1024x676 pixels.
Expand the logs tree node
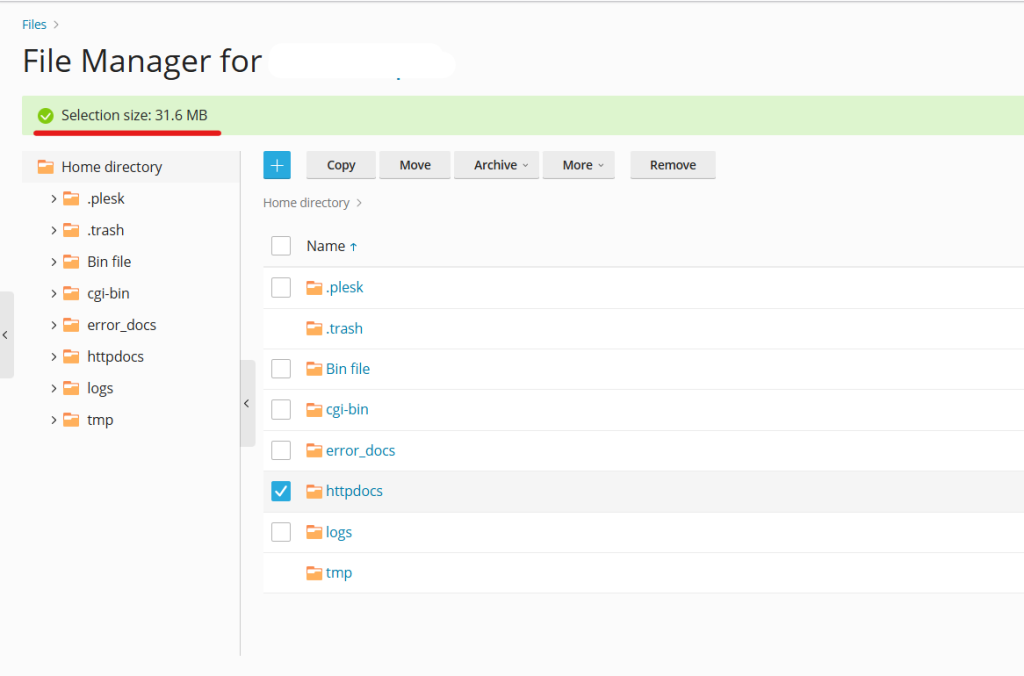(x=54, y=388)
